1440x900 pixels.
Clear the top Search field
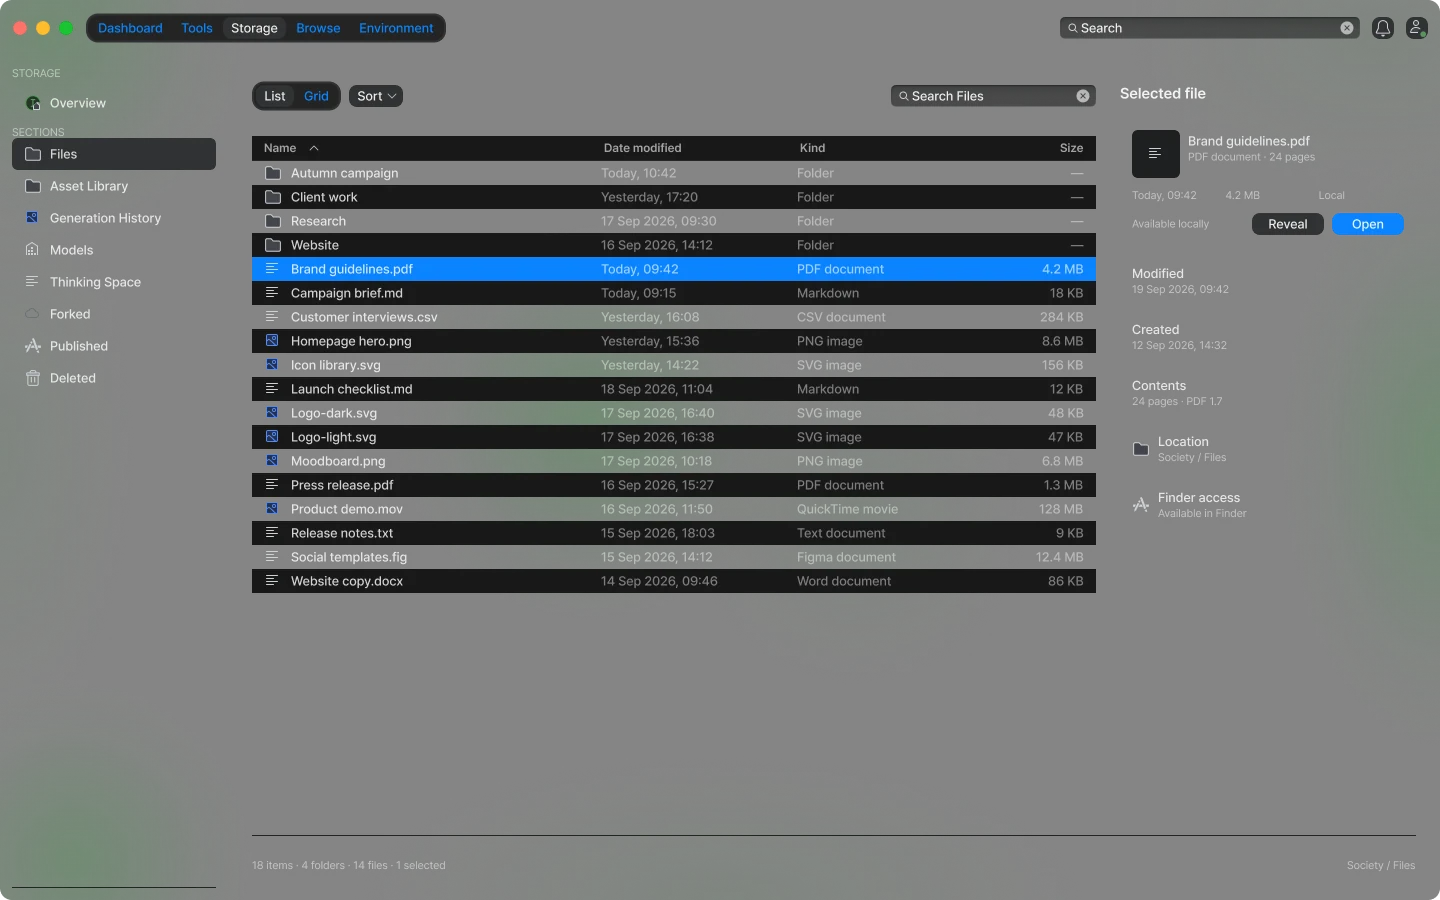pyautogui.click(x=1347, y=28)
